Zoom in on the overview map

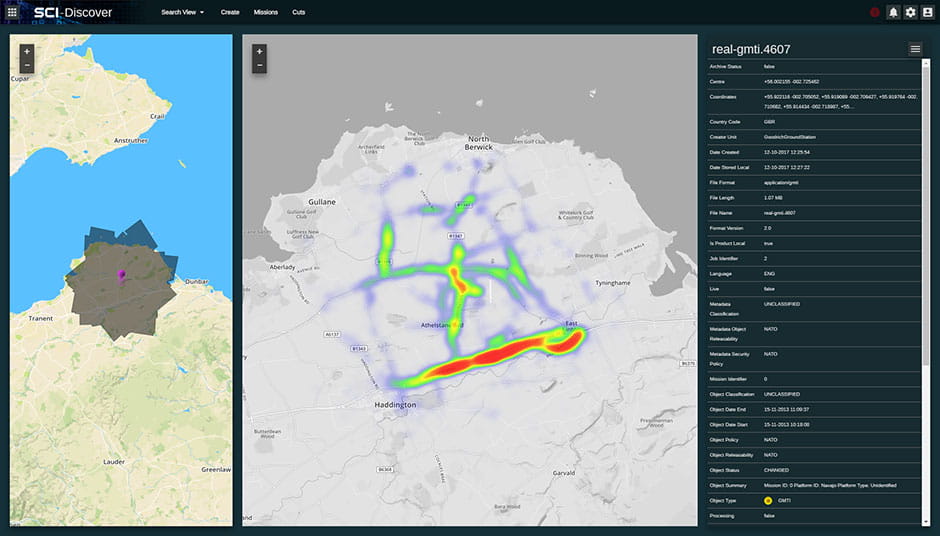tap(27, 51)
